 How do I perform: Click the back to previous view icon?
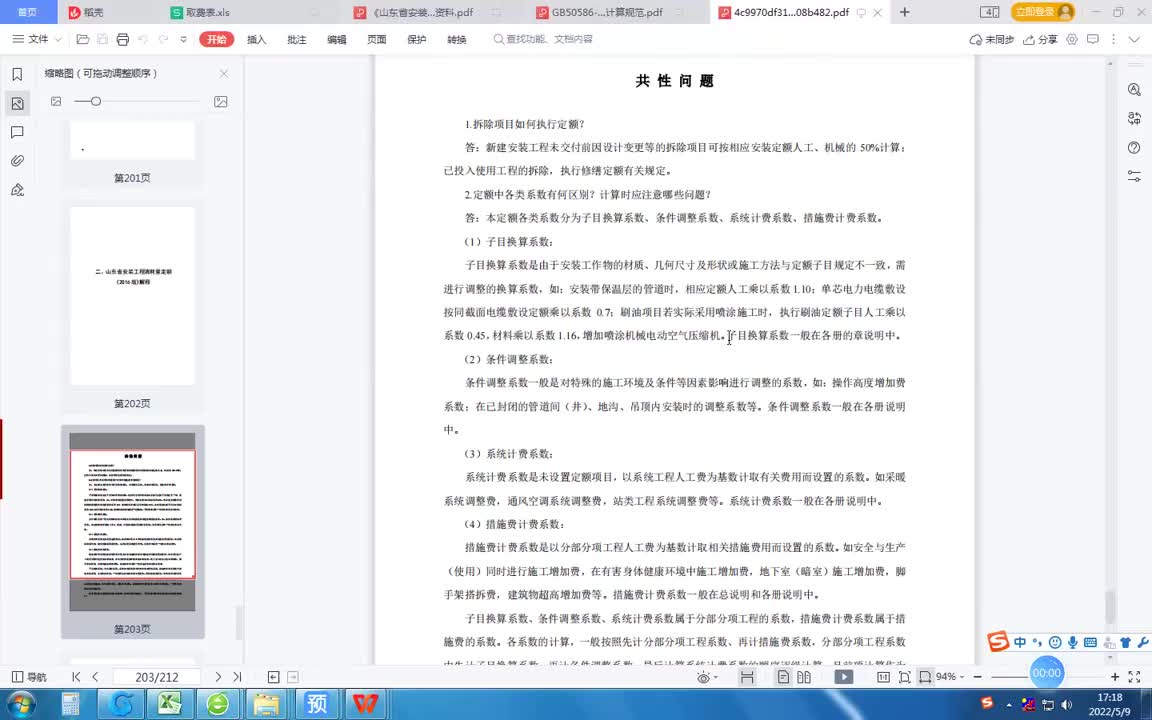[273, 677]
